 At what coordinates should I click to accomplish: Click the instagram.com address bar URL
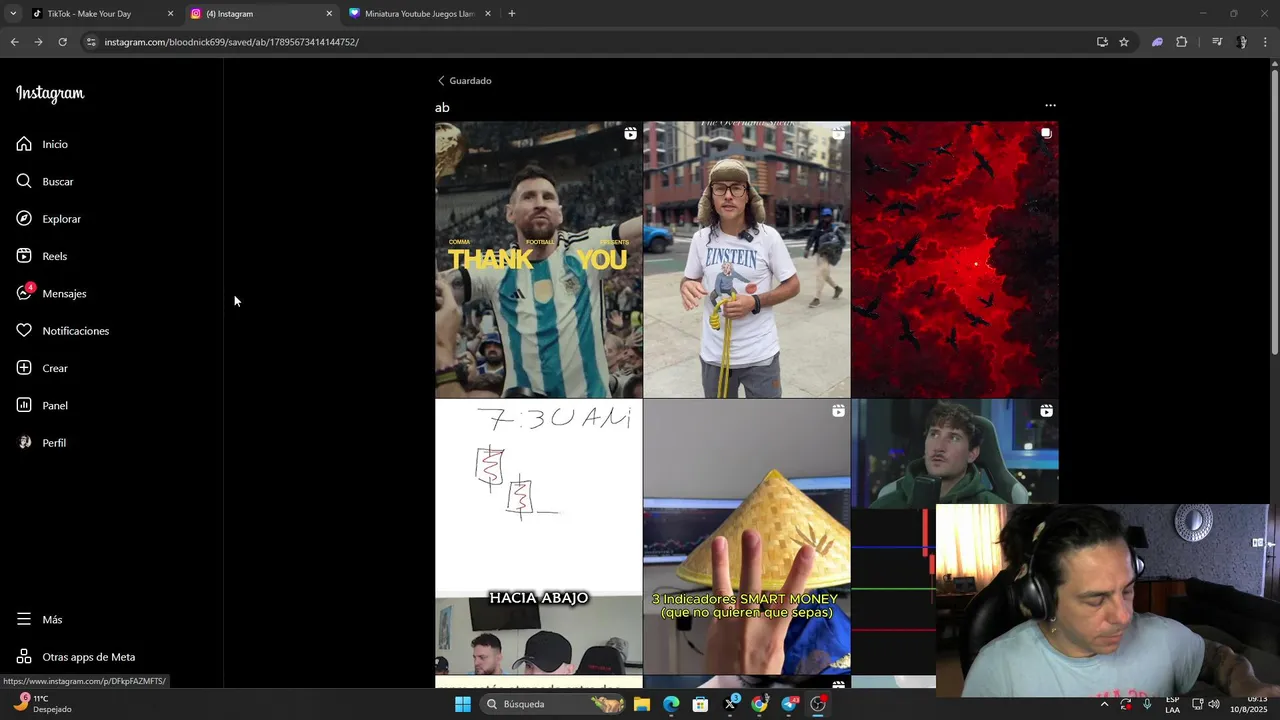tap(231, 42)
